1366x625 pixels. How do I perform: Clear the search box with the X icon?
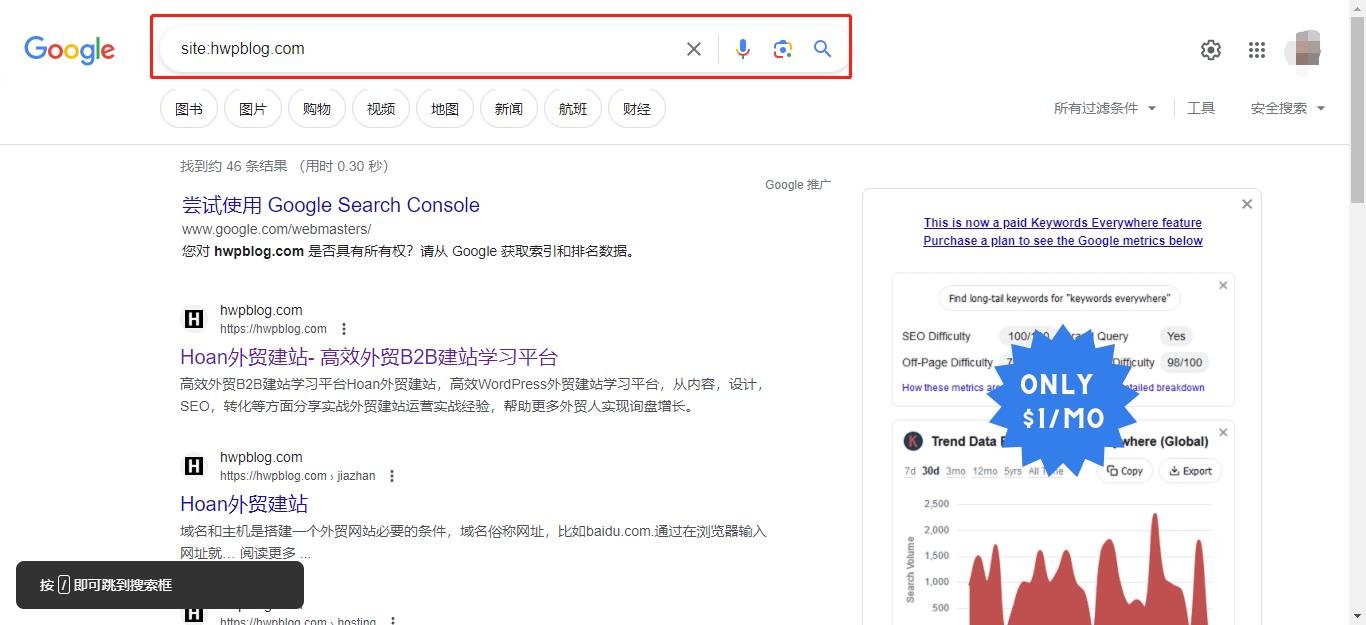pyautogui.click(x=693, y=49)
